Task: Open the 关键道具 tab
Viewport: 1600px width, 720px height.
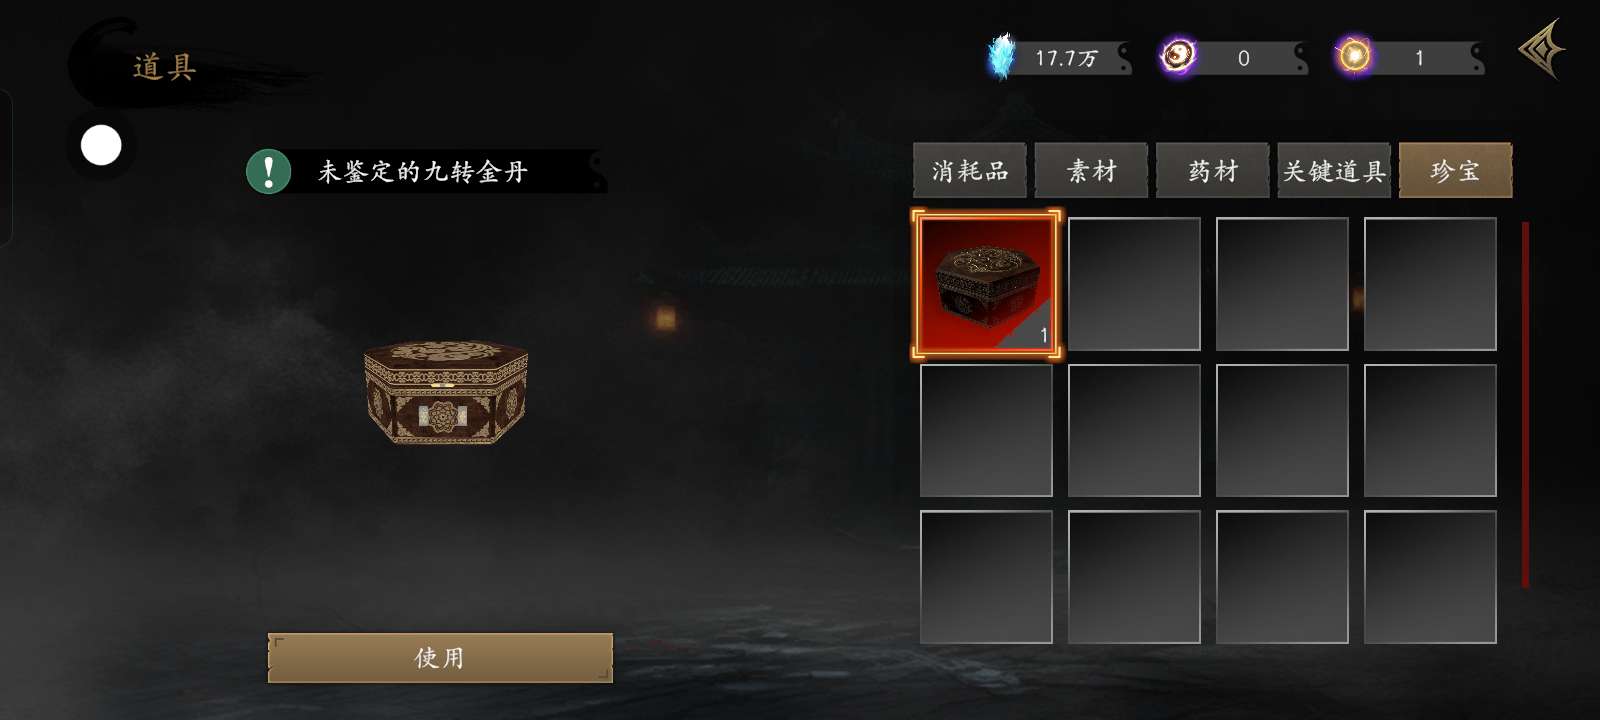Action: pos(1334,171)
